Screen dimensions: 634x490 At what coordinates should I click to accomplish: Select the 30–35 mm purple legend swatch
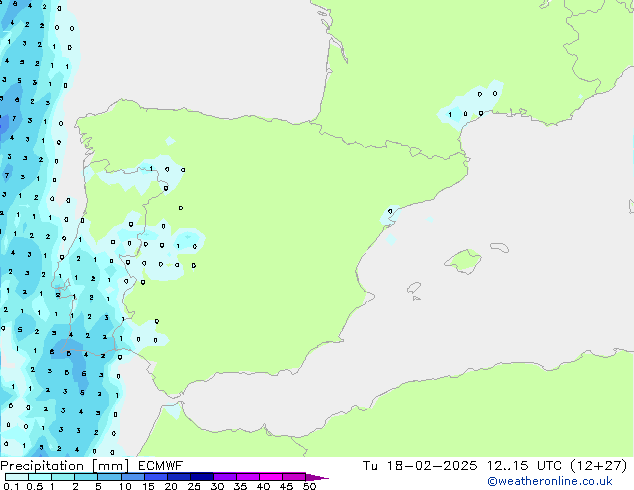[x=225, y=477]
